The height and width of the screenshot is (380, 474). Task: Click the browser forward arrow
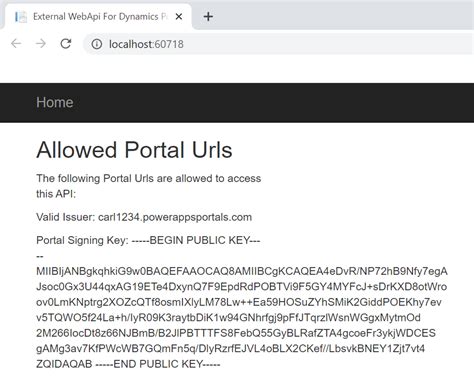[x=41, y=44]
